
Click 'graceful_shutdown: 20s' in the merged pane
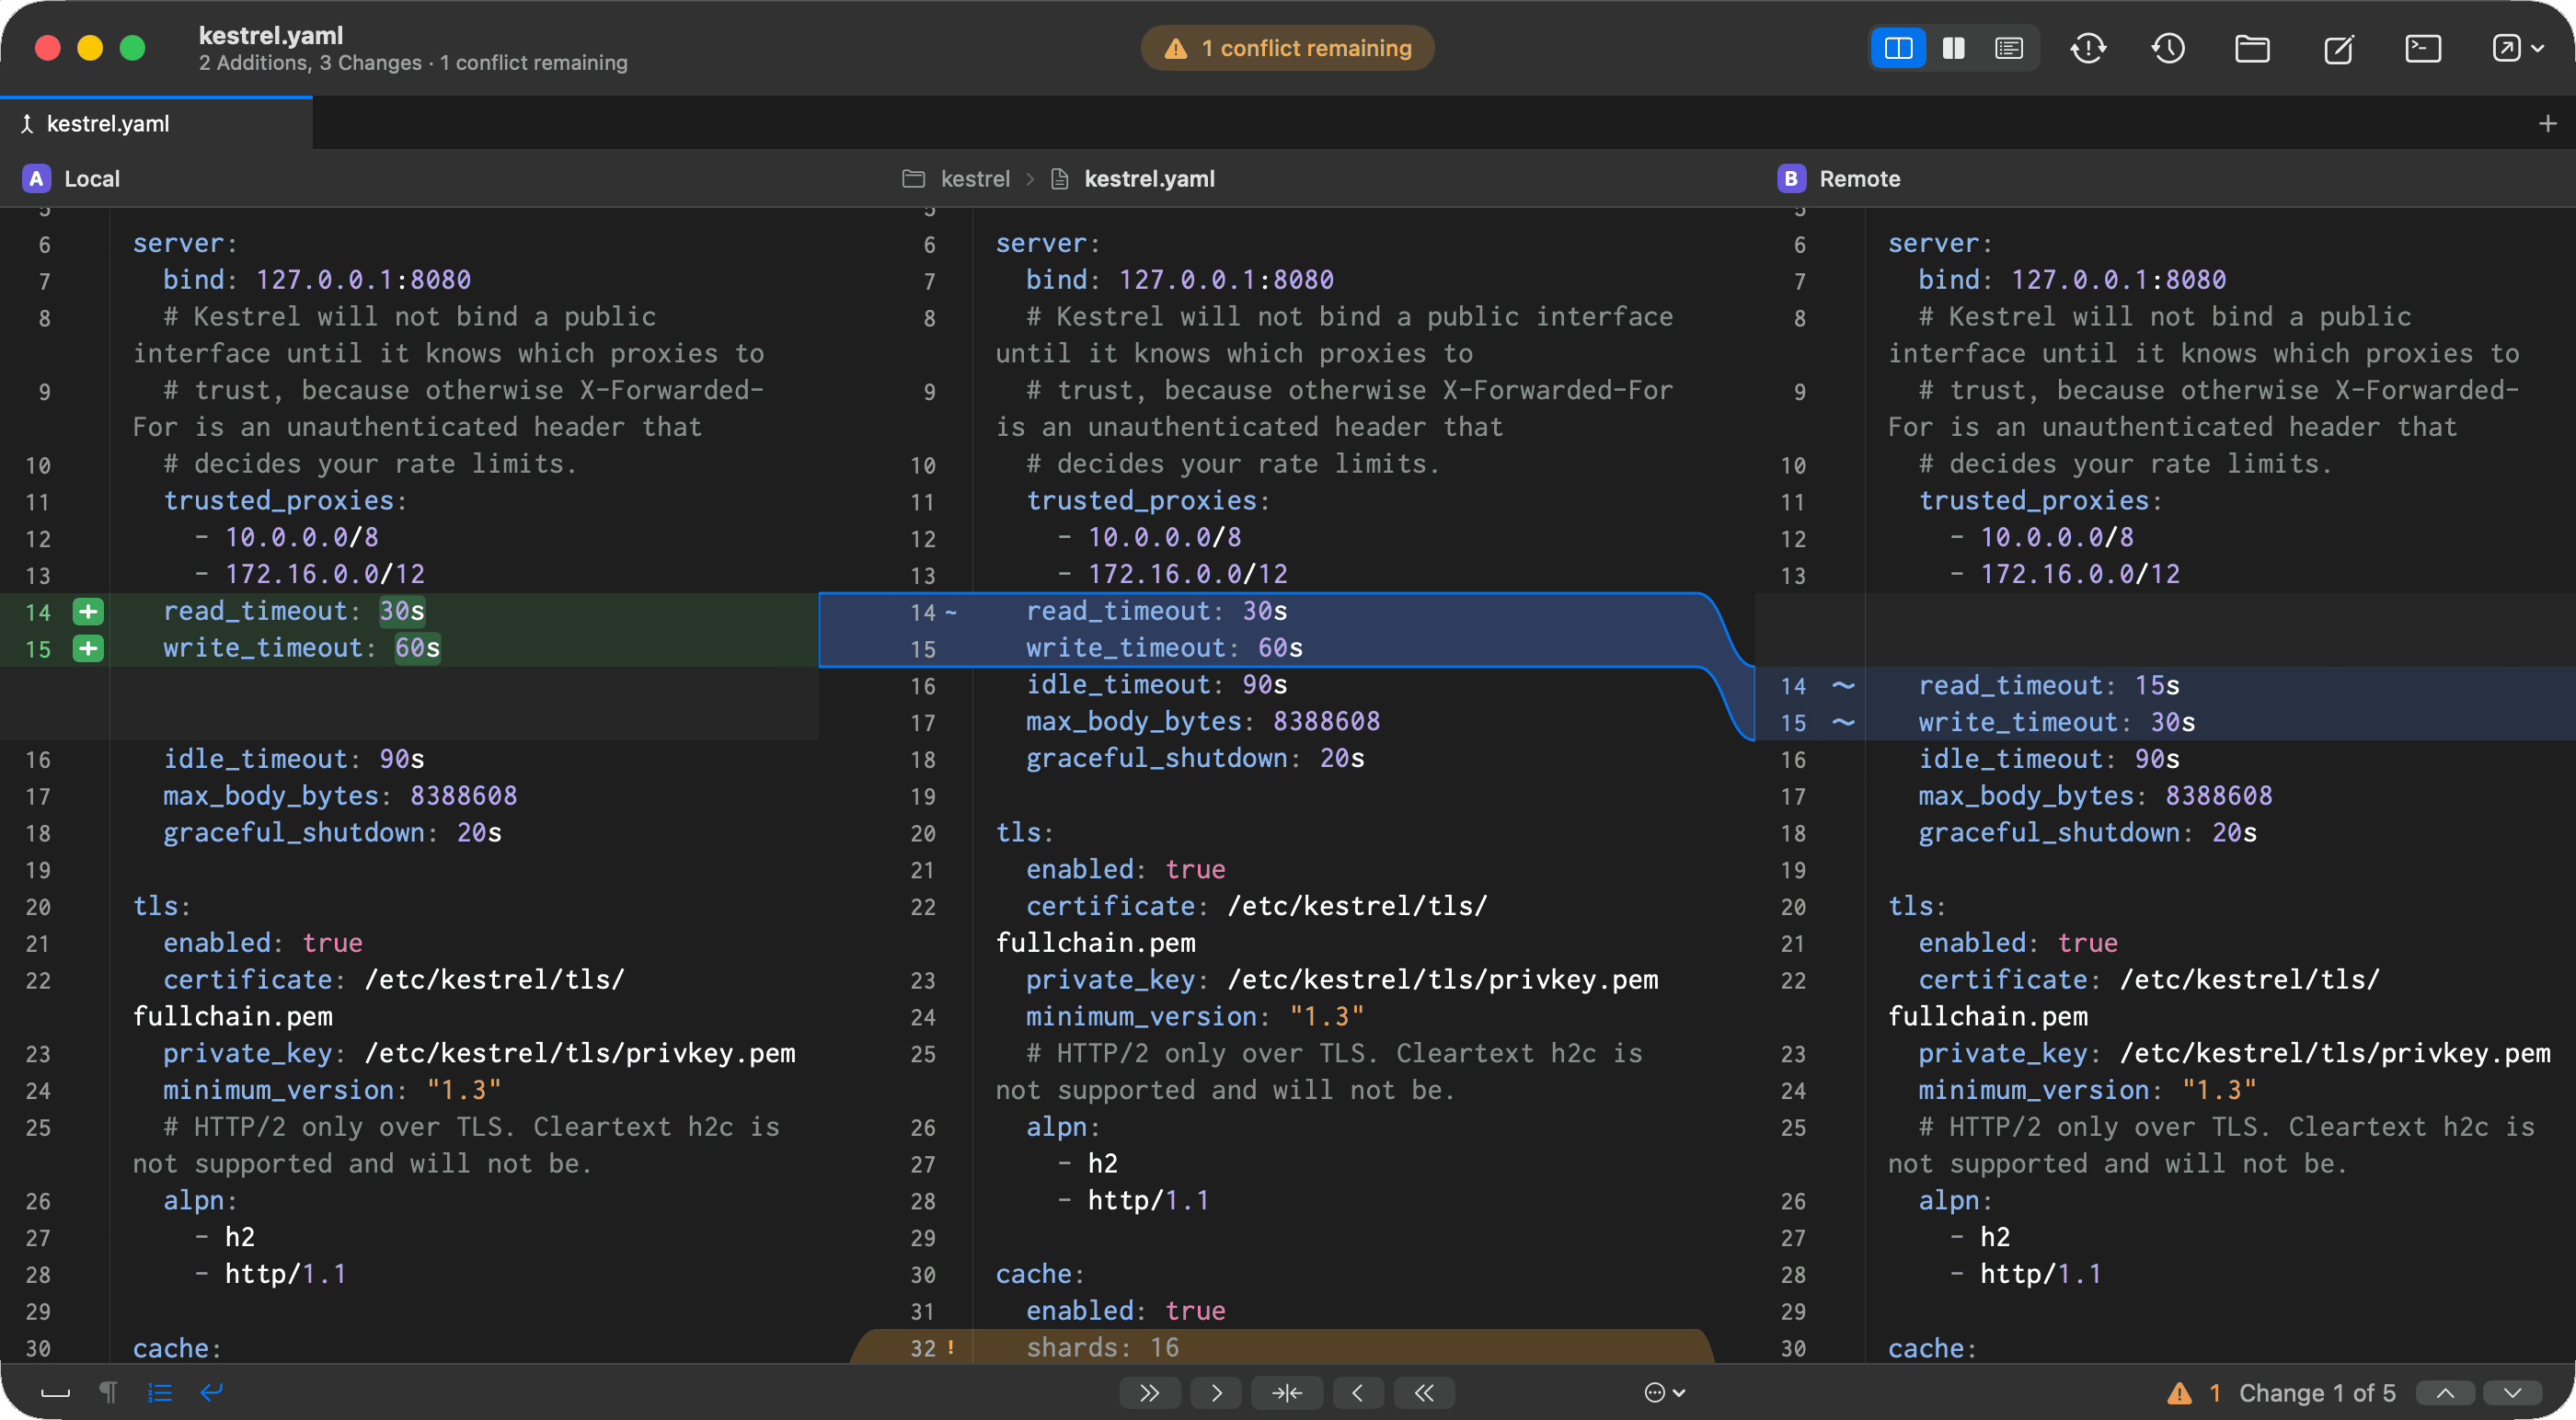(x=1195, y=758)
